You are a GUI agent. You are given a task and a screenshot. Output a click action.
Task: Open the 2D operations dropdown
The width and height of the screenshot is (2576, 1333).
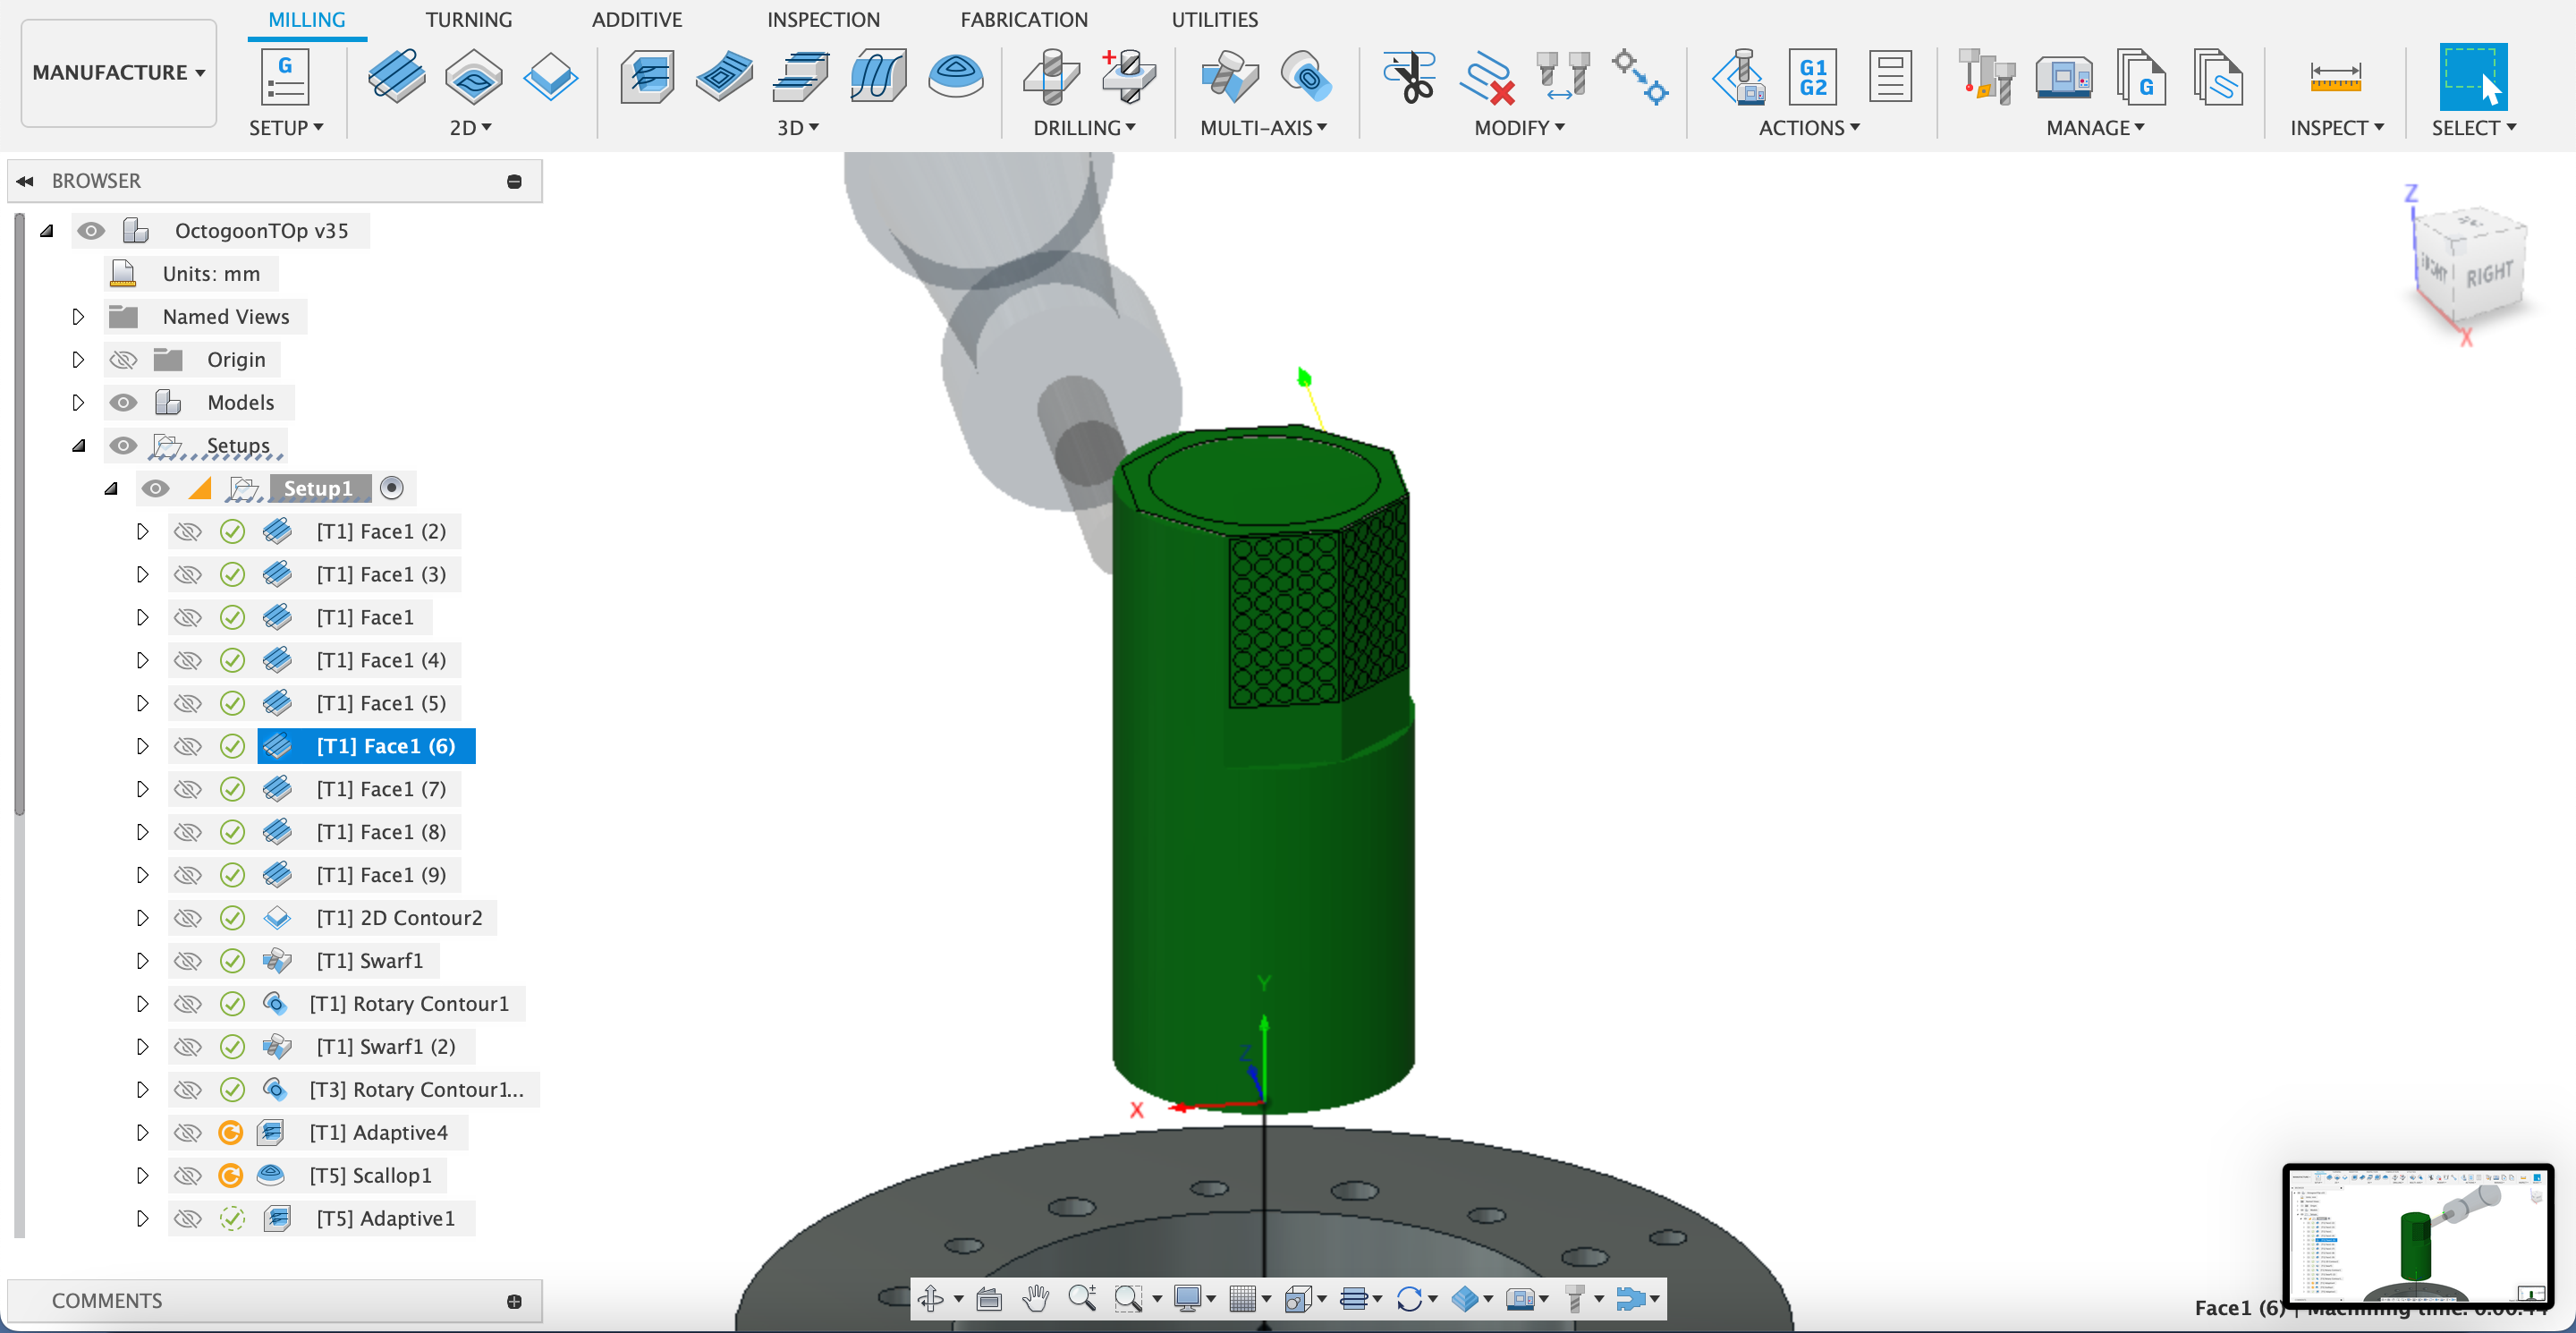coord(470,128)
